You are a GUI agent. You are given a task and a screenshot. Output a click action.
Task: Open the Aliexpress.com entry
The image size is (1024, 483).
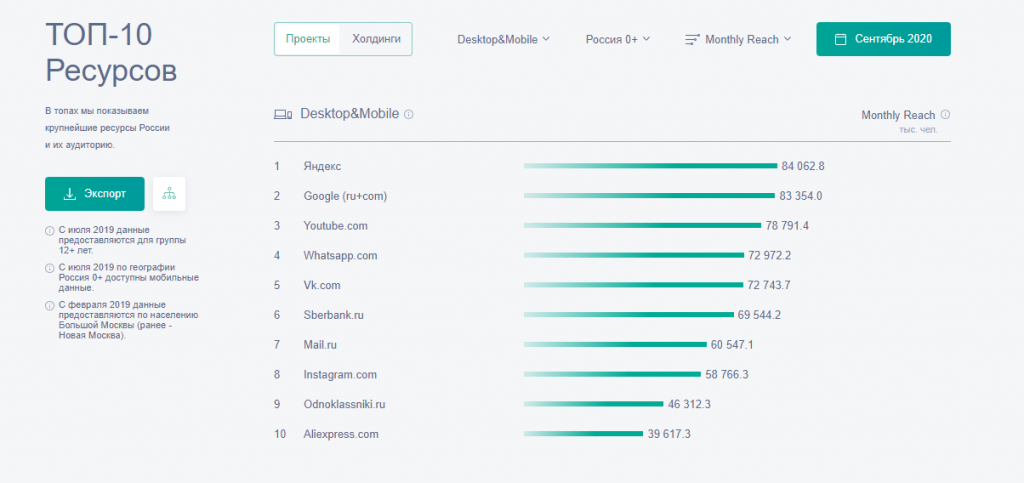[x=341, y=434]
